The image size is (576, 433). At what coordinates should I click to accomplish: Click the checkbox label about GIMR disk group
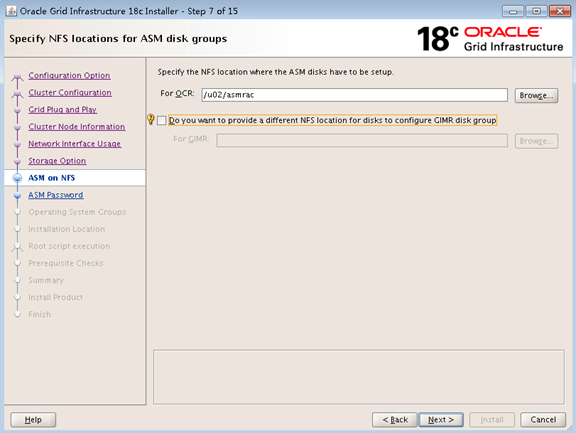[332, 120]
